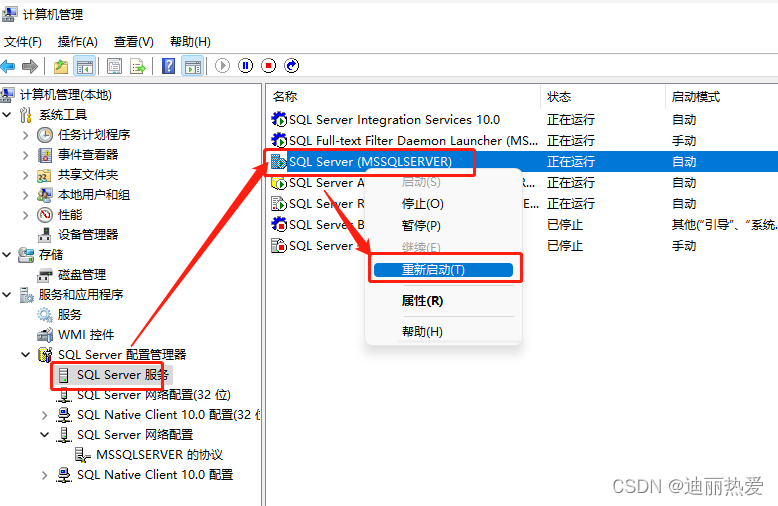Screen dimensions: 778x506
Task: Select MSSQLSERVER 的协议 tree item
Action: pyautogui.click(x=159, y=455)
